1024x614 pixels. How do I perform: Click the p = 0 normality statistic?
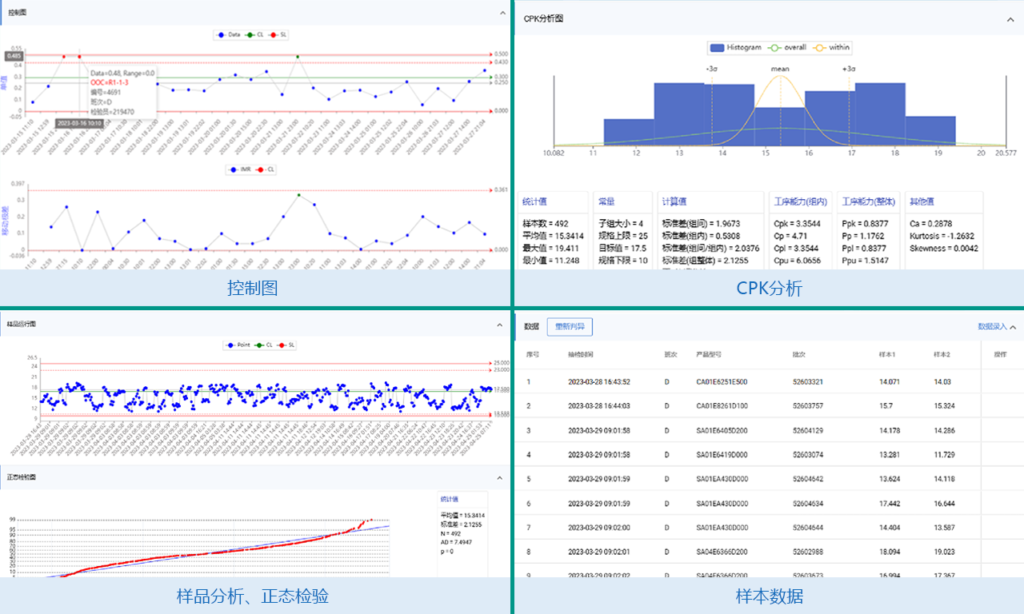(447, 551)
